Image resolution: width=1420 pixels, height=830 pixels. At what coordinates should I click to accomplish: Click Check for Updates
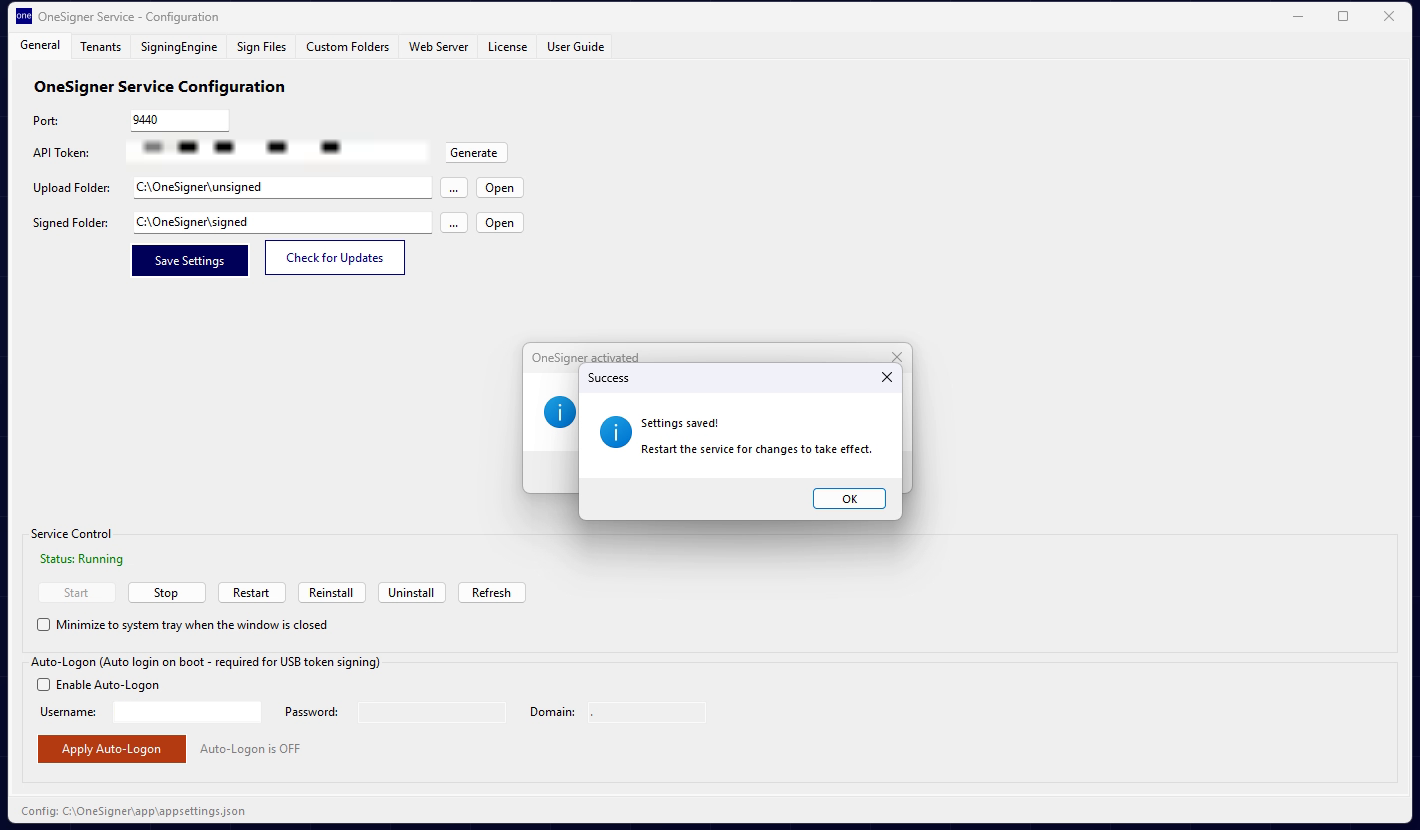(x=335, y=257)
